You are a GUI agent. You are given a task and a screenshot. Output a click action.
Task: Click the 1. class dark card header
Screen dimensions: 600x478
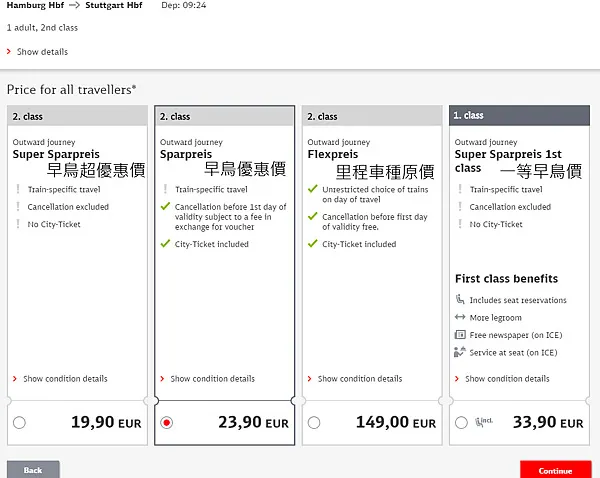519,116
